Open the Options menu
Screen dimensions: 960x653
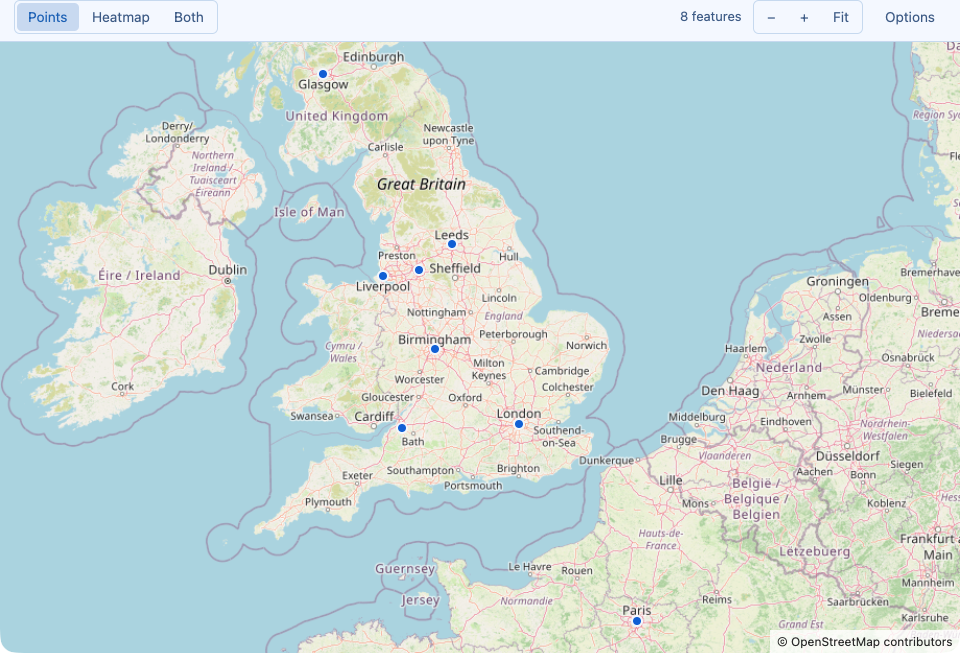909,17
